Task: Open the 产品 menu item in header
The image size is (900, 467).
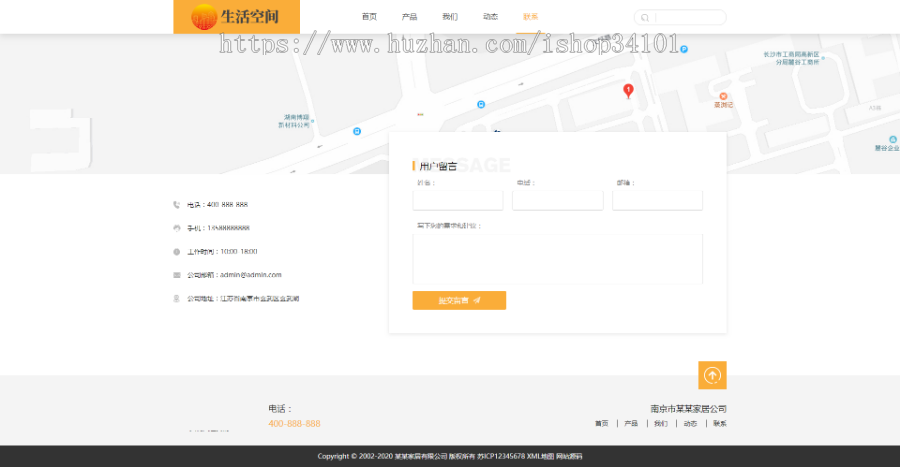Action: (x=409, y=17)
